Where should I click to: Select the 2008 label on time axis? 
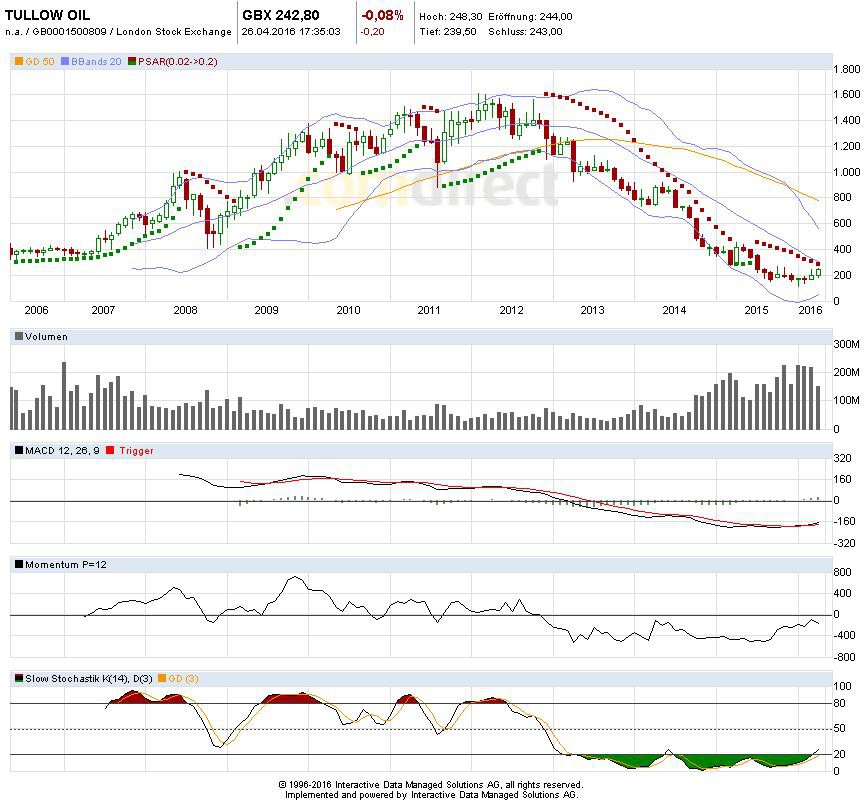coord(185,310)
